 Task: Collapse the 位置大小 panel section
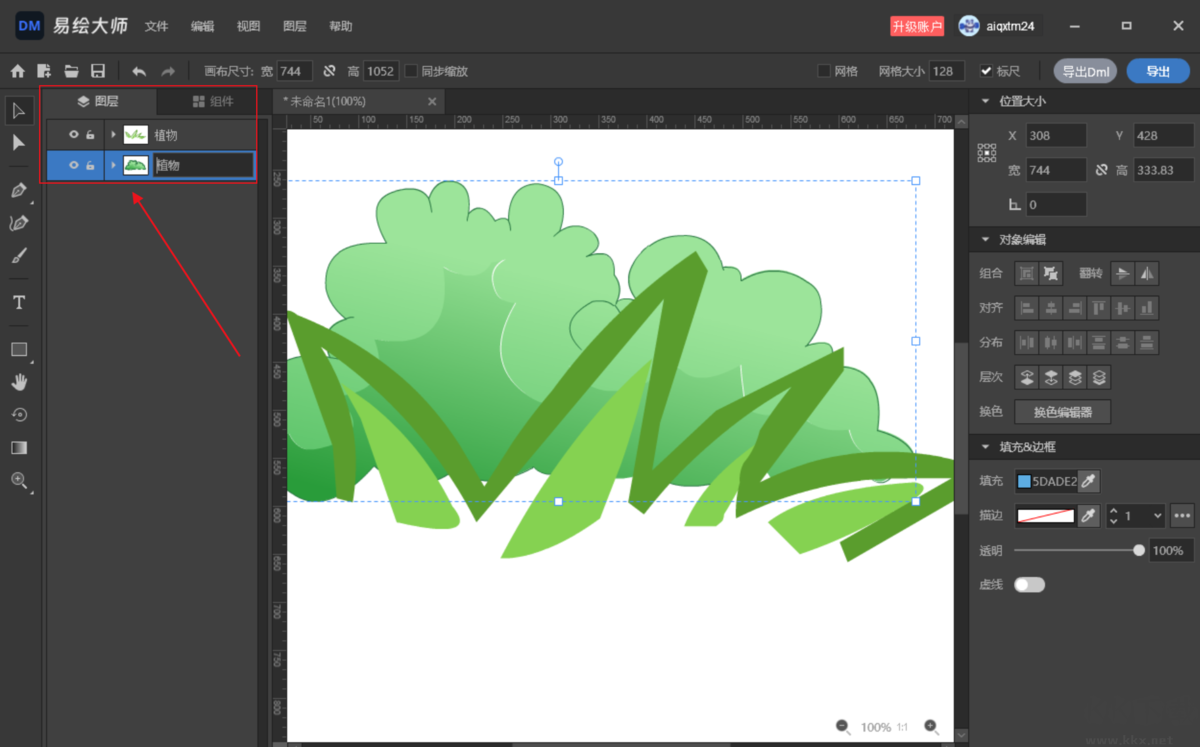[x=985, y=101]
